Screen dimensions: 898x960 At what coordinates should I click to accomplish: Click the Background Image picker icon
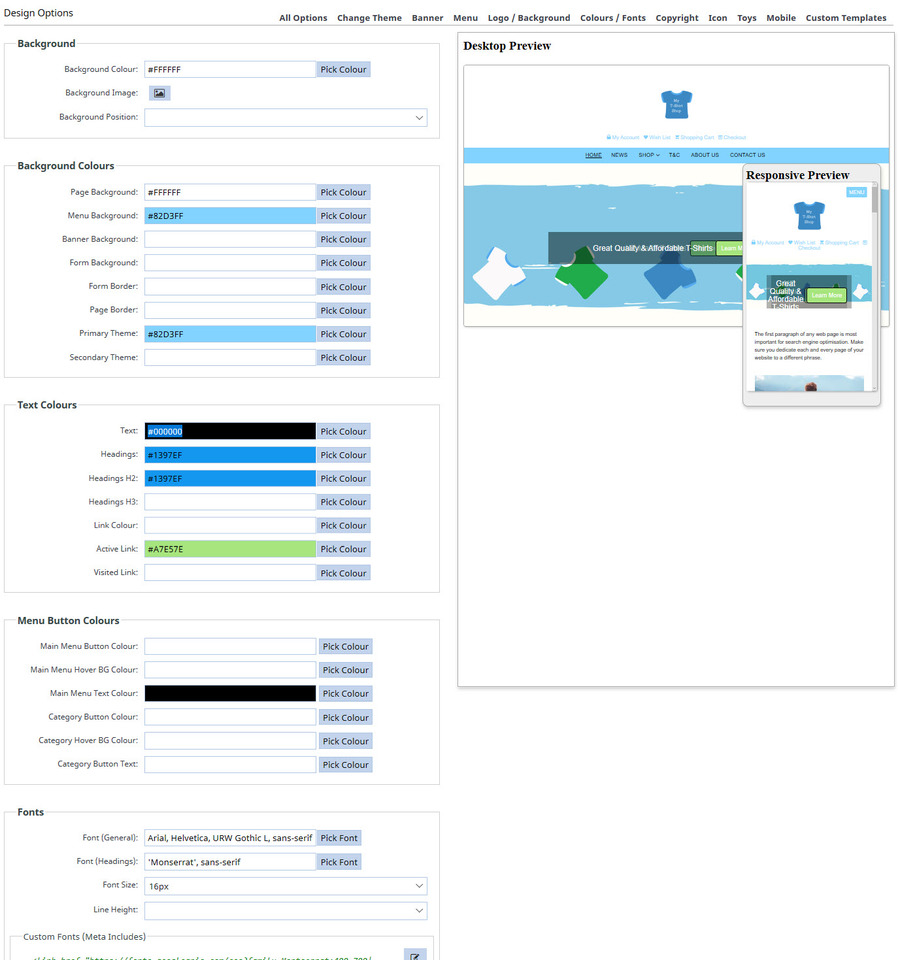[159, 93]
